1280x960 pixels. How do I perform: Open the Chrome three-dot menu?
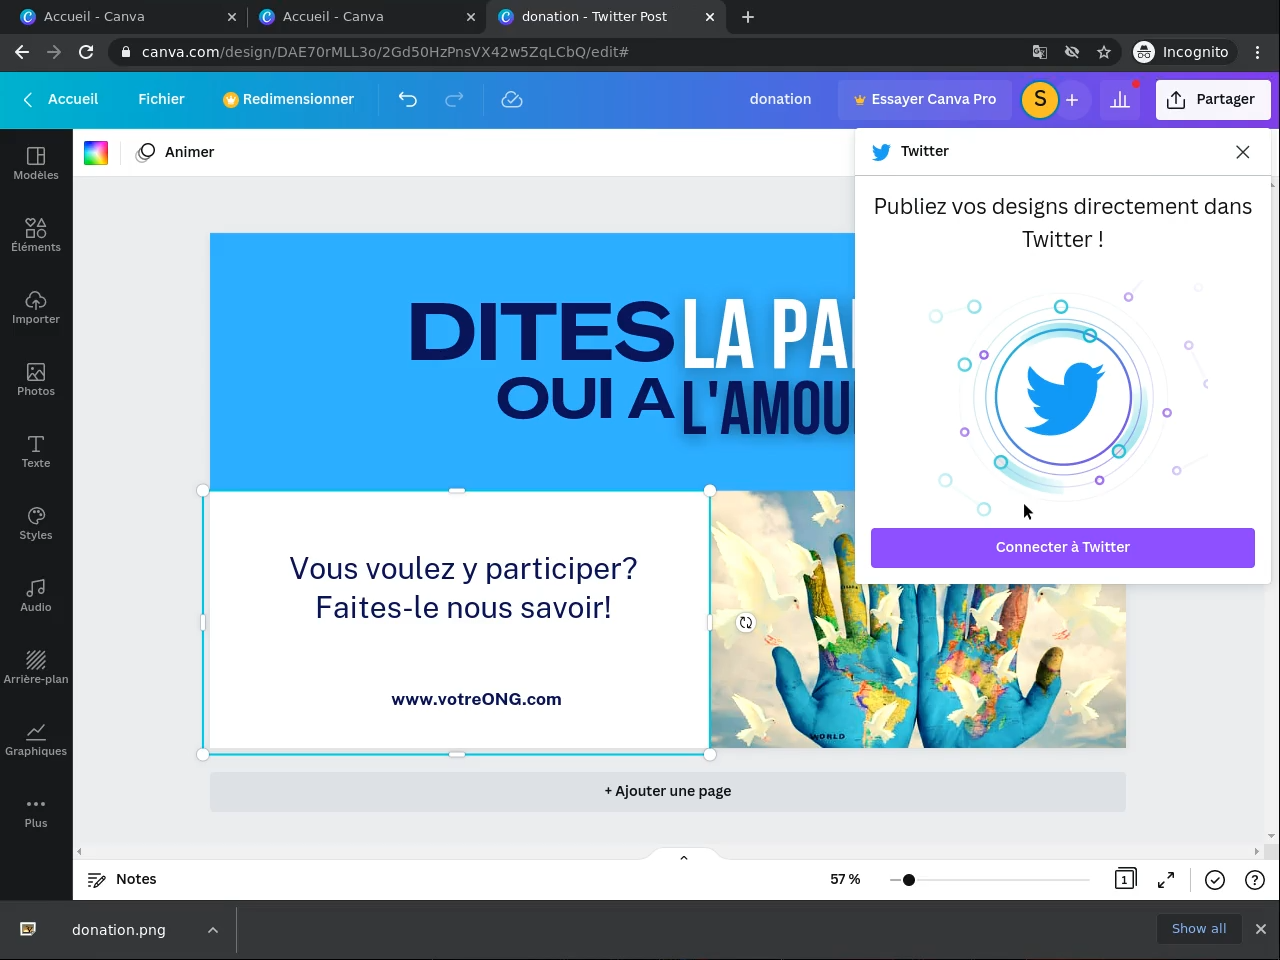pos(1258,52)
